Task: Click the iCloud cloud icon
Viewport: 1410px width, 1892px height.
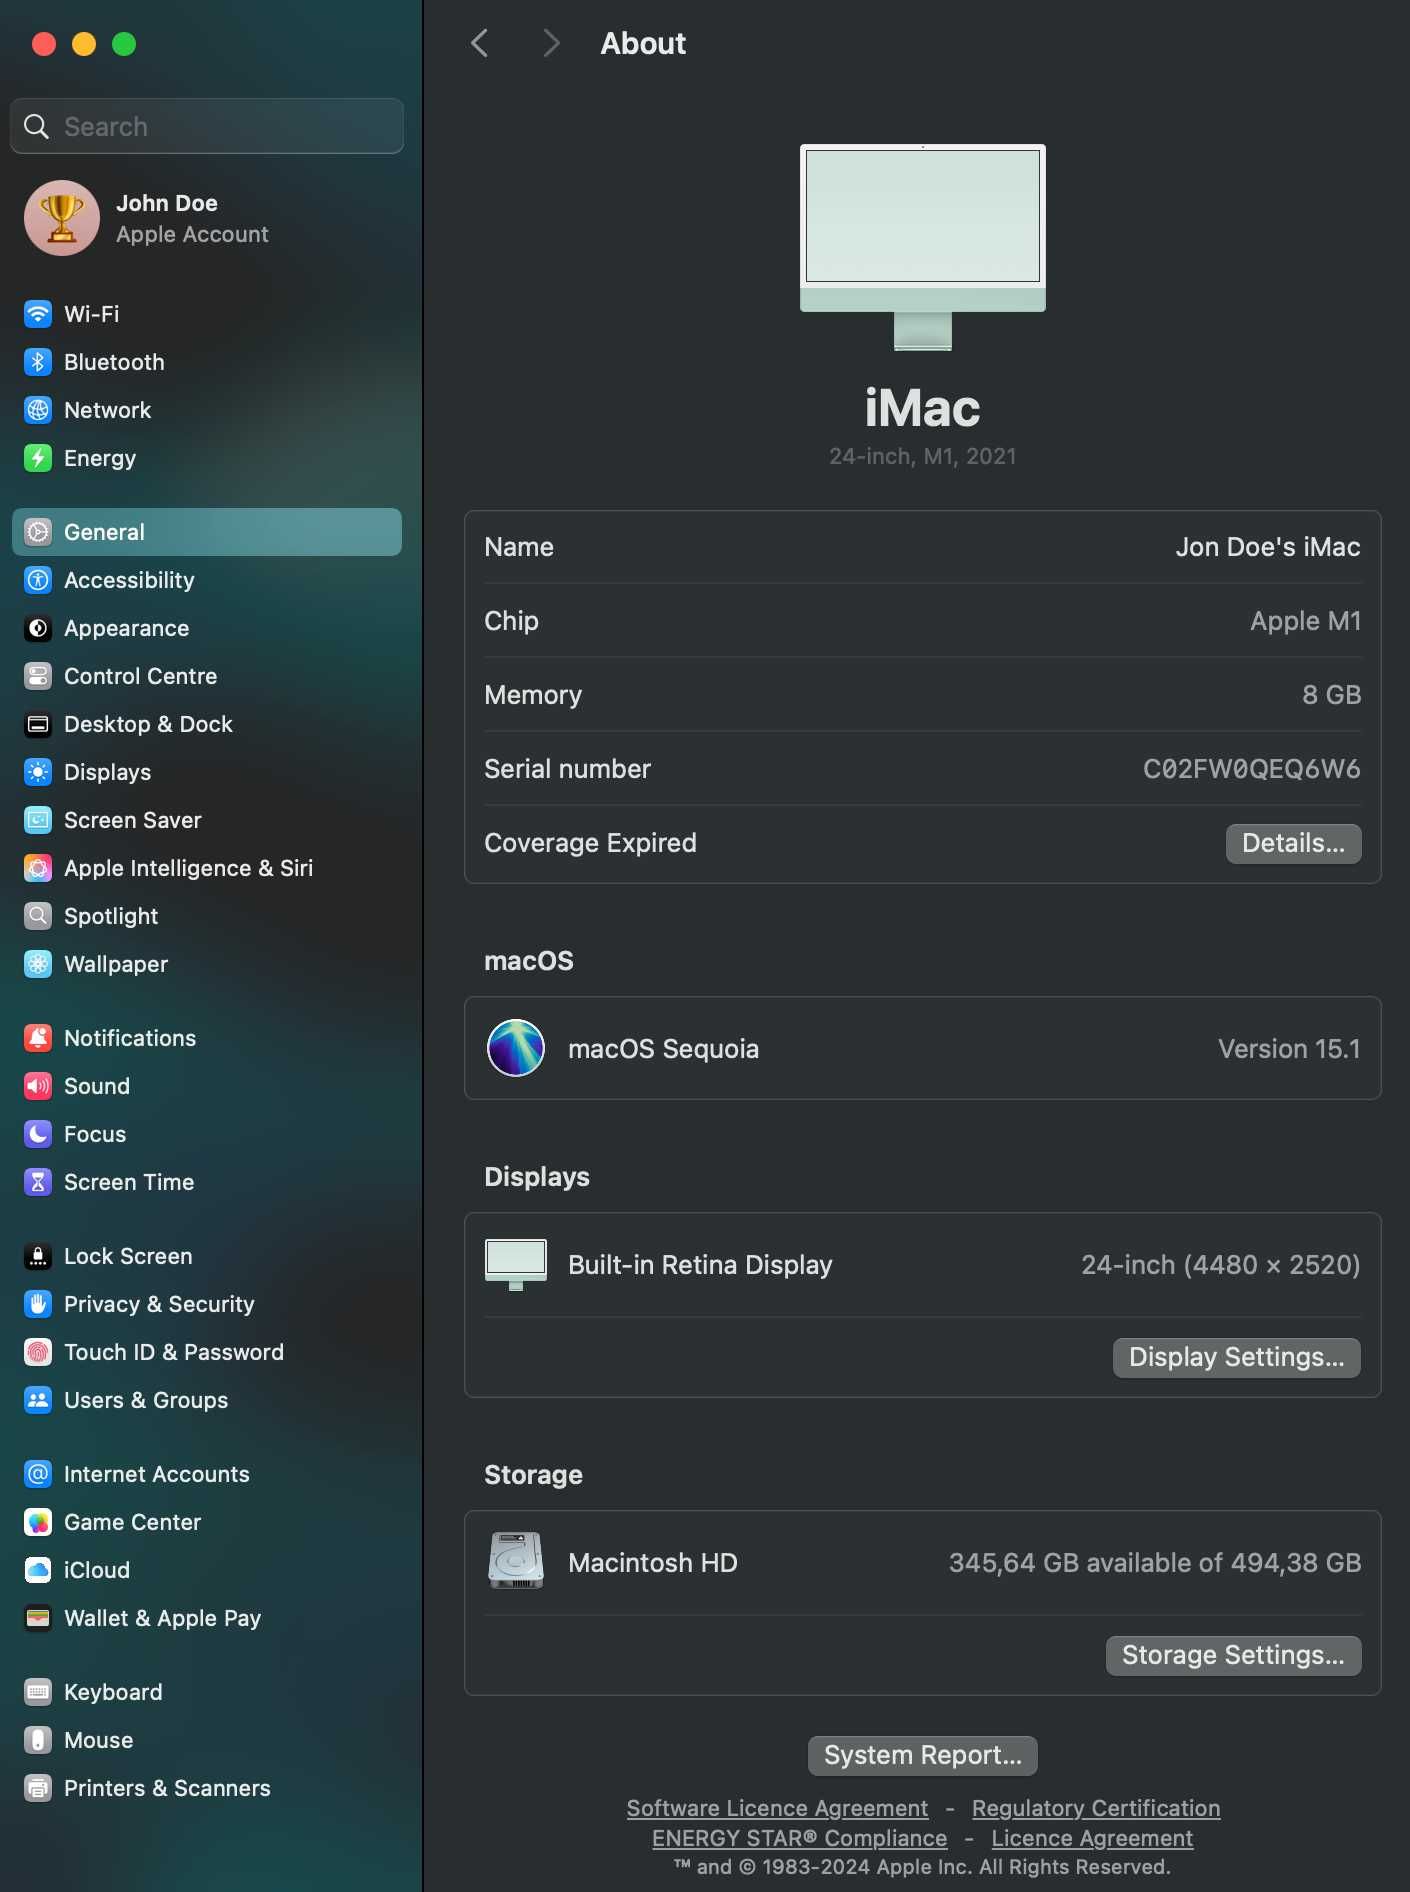Action: 38,1570
